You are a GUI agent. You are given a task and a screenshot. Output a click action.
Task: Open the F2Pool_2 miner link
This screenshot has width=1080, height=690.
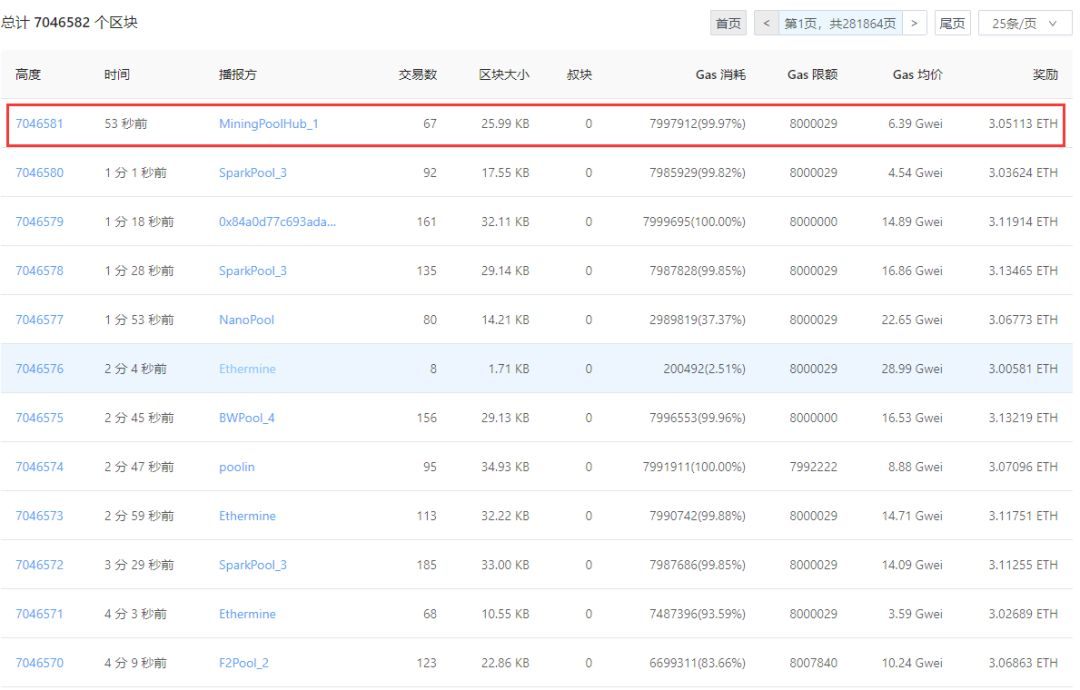244,663
